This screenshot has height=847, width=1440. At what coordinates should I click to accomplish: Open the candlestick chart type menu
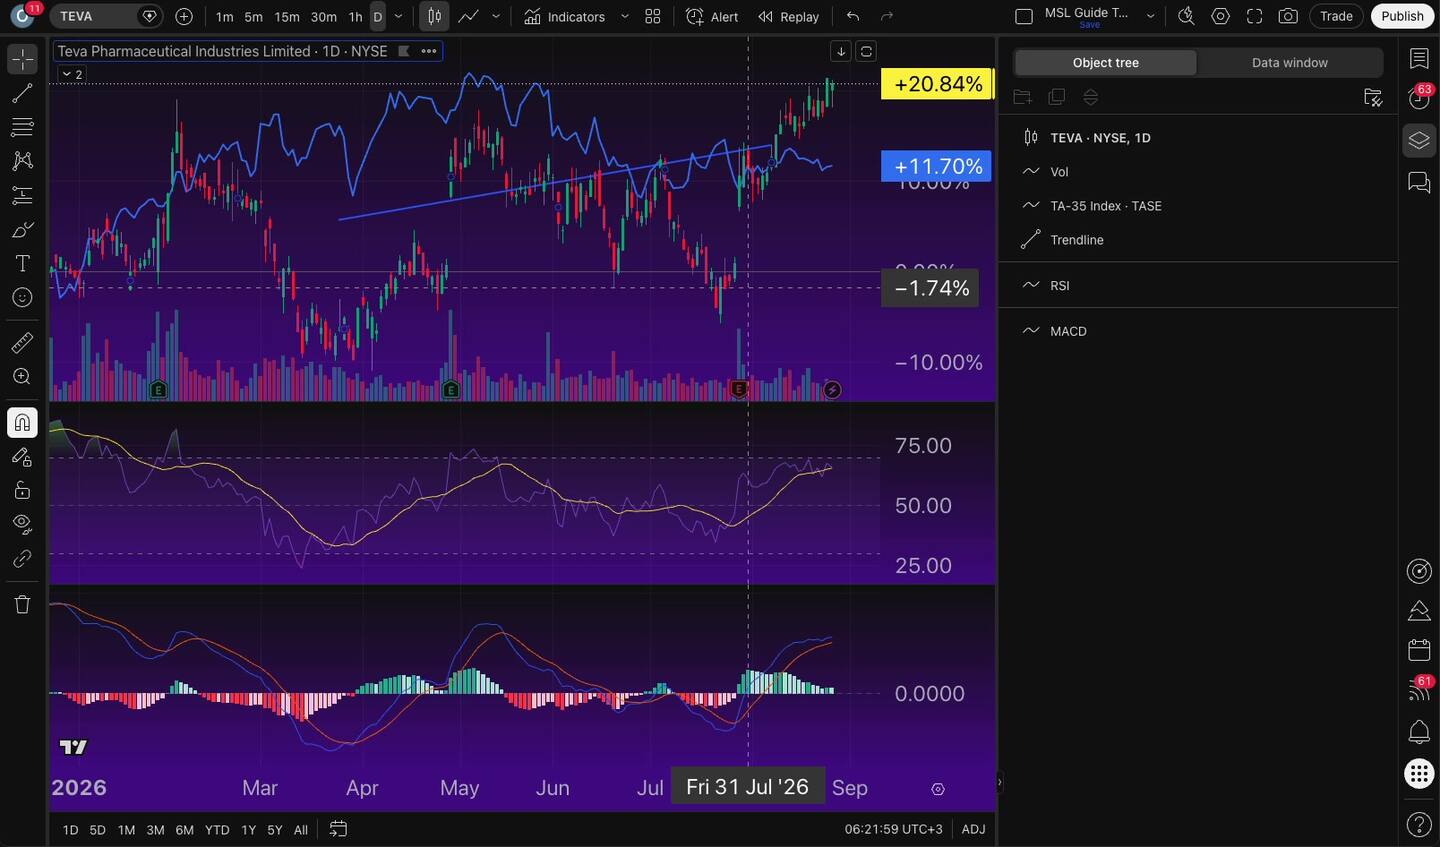434,16
